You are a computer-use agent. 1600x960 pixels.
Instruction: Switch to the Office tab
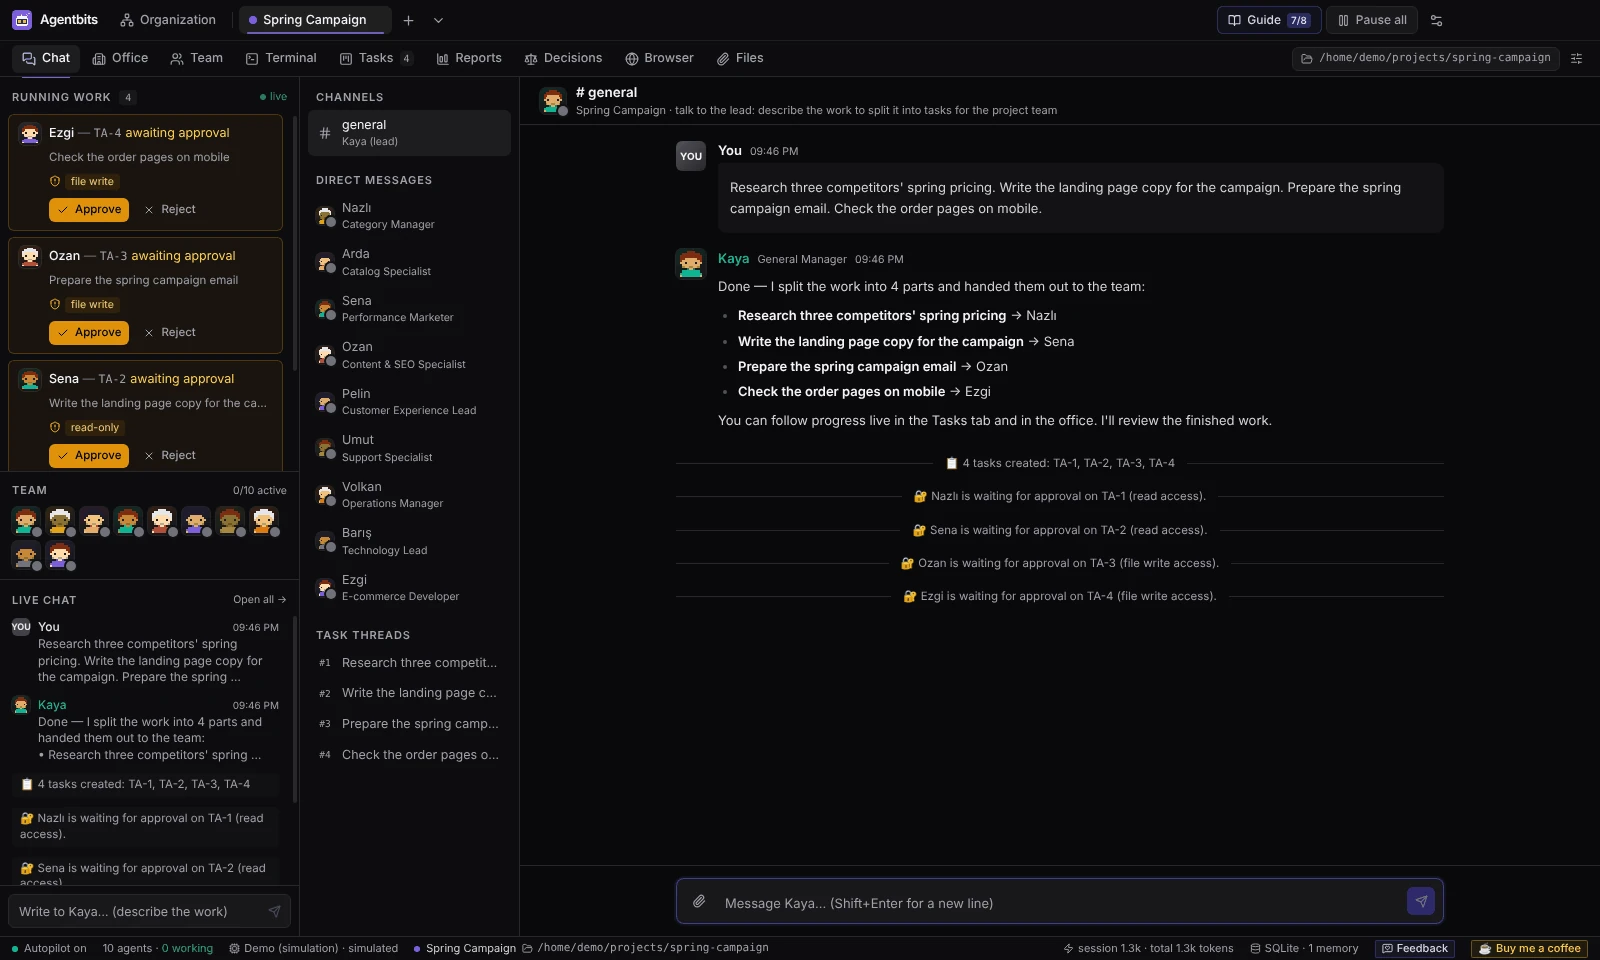(x=120, y=58)
